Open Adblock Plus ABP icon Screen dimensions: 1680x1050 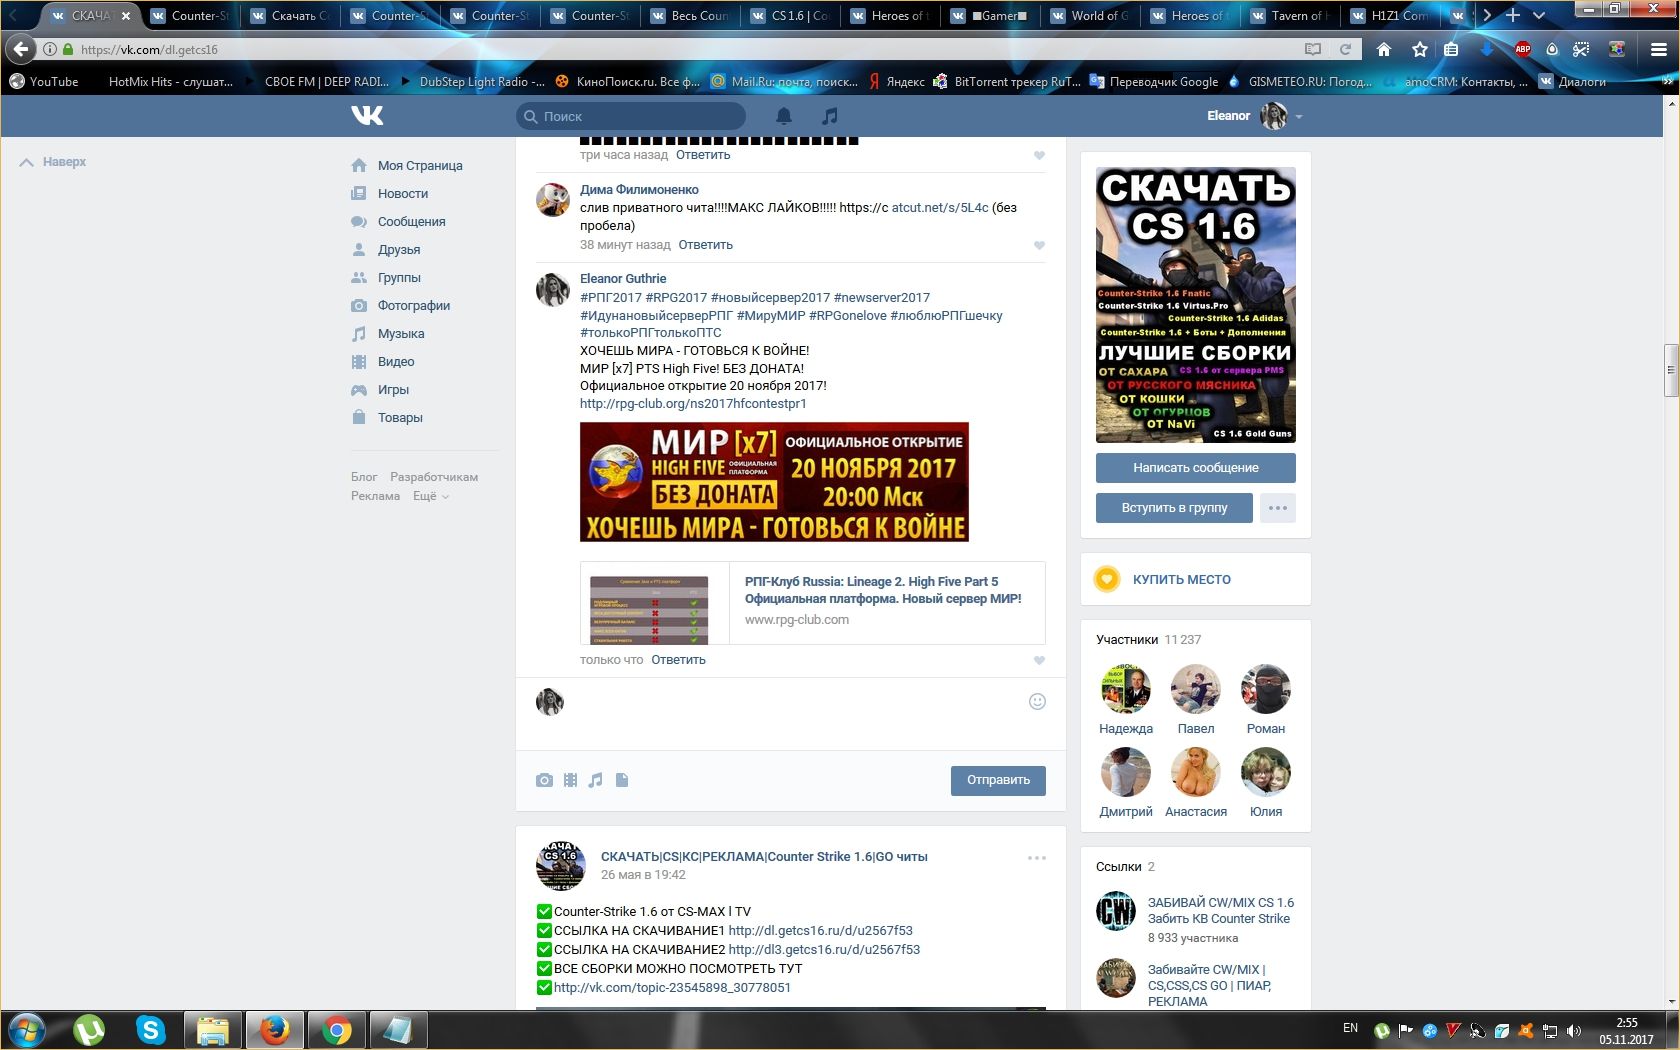pyautogui.click(x=1522, y=49)
